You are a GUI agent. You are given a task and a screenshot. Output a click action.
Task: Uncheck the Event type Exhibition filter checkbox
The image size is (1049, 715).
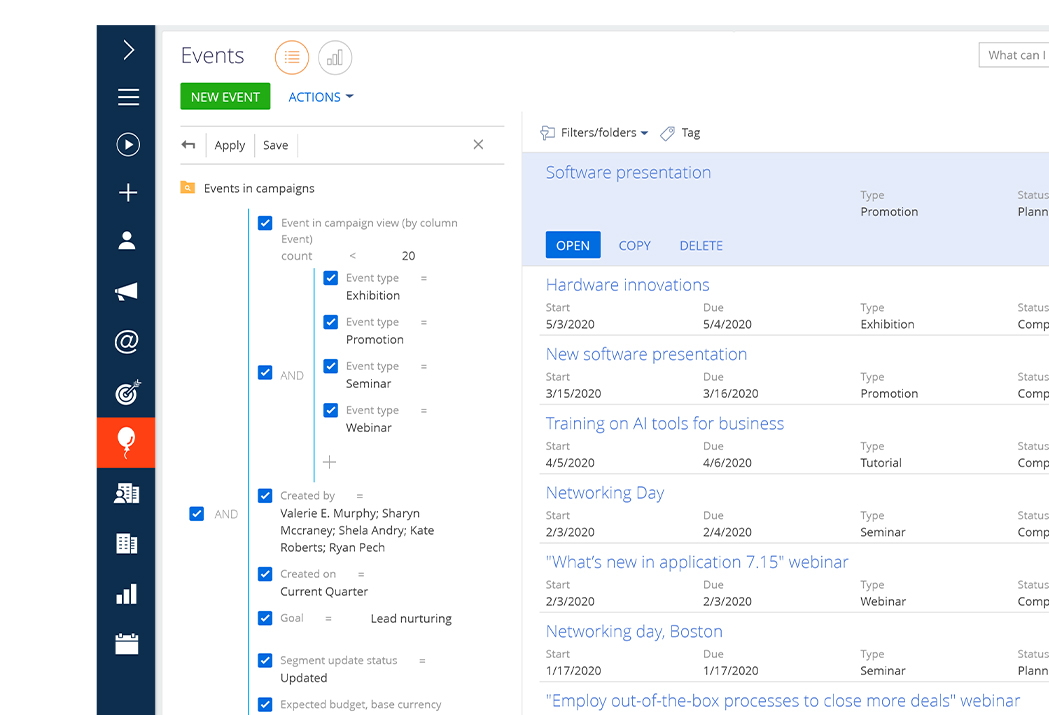(x=331, y=278)
